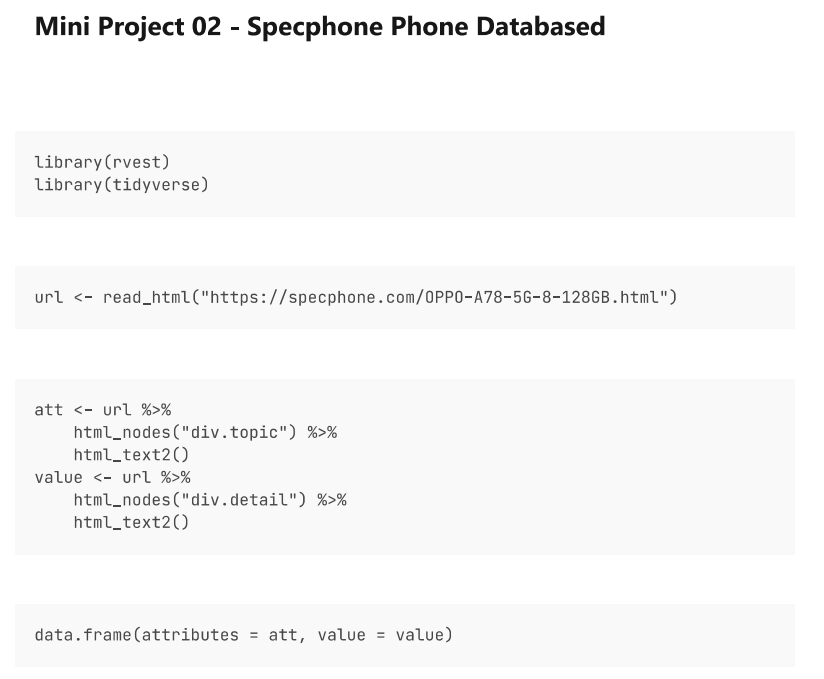Click last html_text2() call
The width and height of the screenshot is (824, 679).
pos(131,522)
